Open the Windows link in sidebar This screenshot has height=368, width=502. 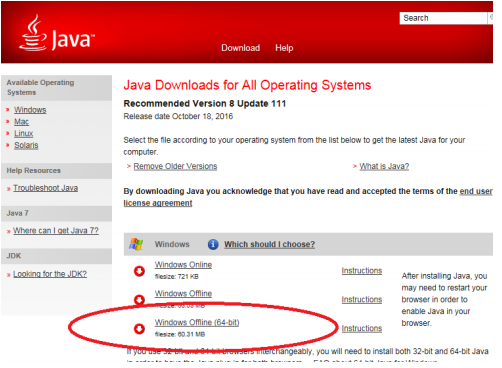click(30, 110)
